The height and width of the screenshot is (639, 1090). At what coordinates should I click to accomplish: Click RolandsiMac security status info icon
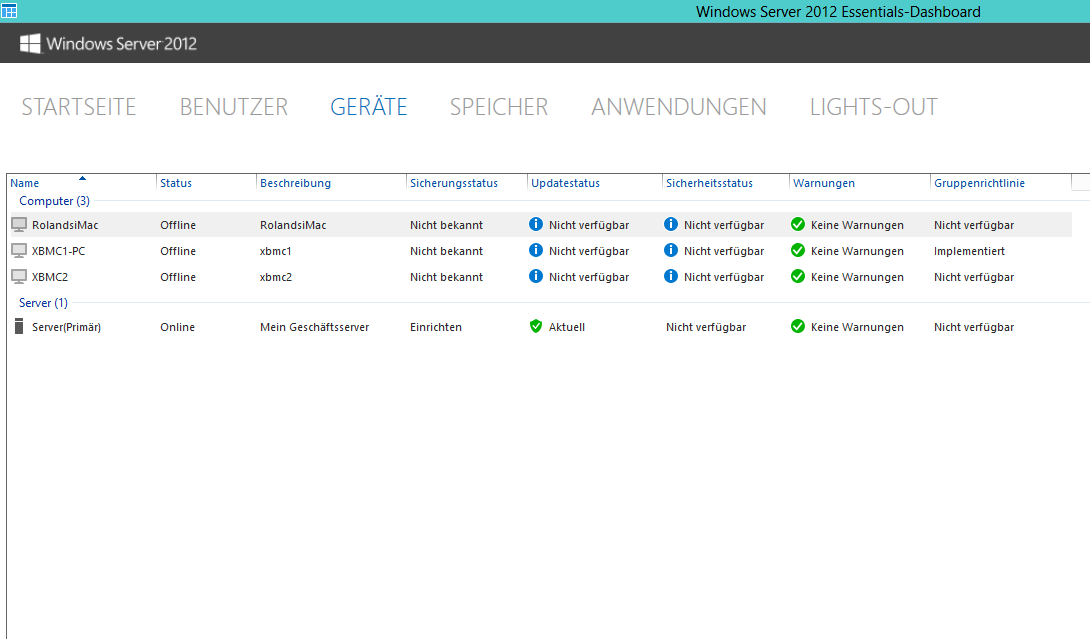671,224
